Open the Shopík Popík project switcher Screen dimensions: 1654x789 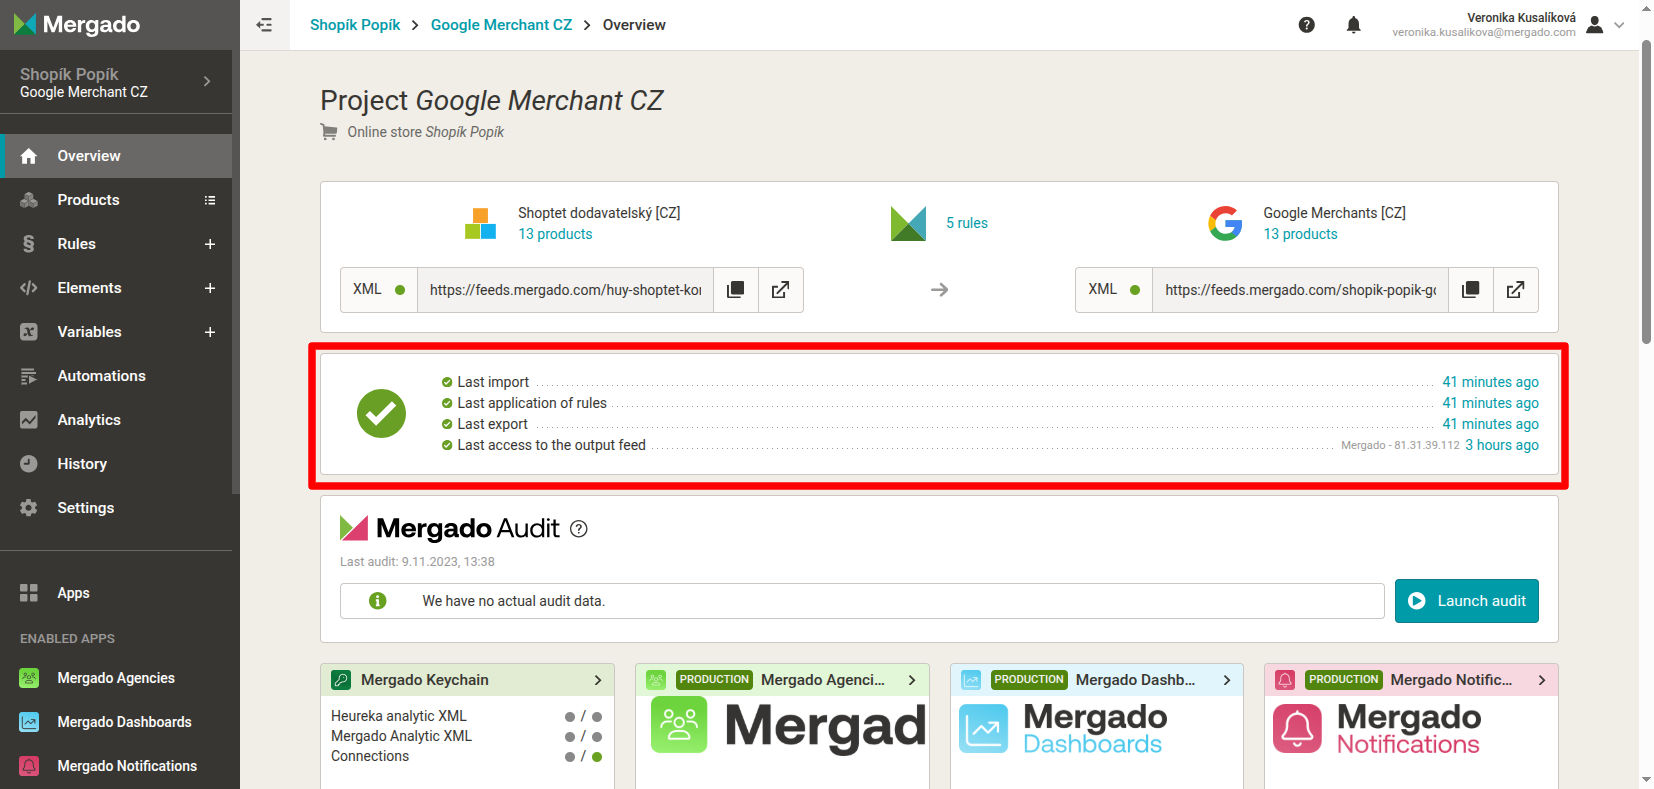[x=116, y=82]
